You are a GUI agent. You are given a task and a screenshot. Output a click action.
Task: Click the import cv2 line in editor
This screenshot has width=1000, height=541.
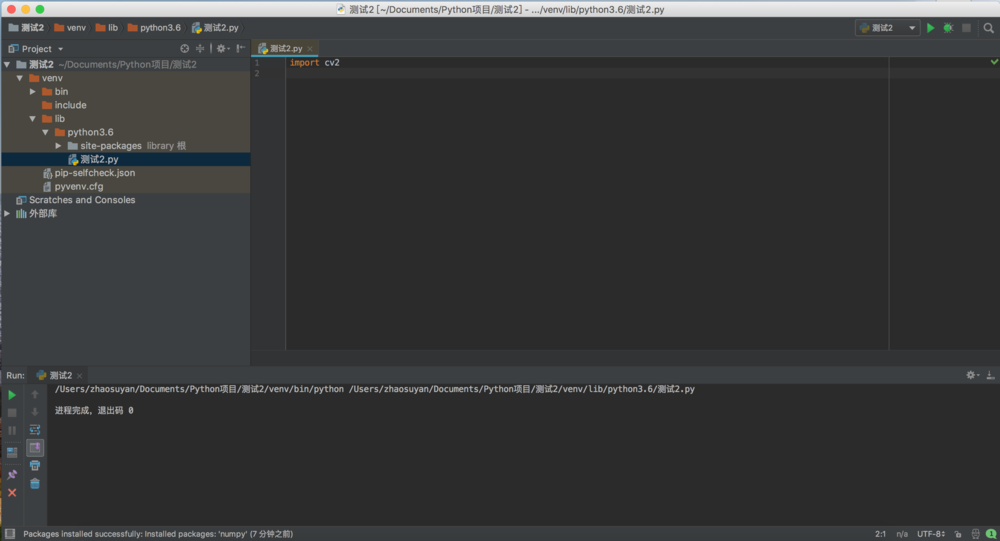click(x=314, y=63)
